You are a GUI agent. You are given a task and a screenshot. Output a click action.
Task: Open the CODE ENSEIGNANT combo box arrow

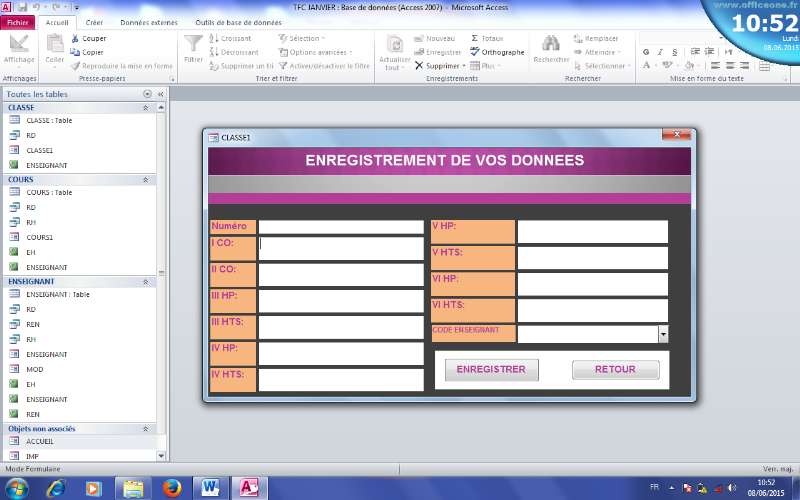[x=663, y=334]
